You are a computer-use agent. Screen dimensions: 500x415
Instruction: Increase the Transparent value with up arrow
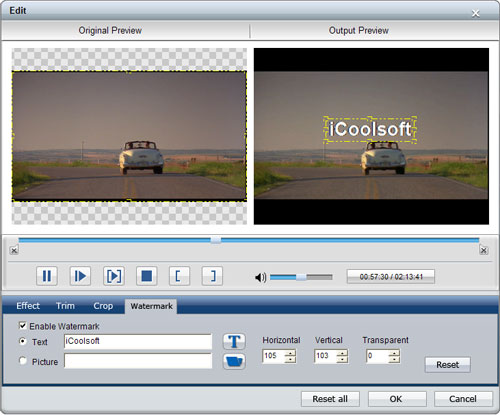394,353
